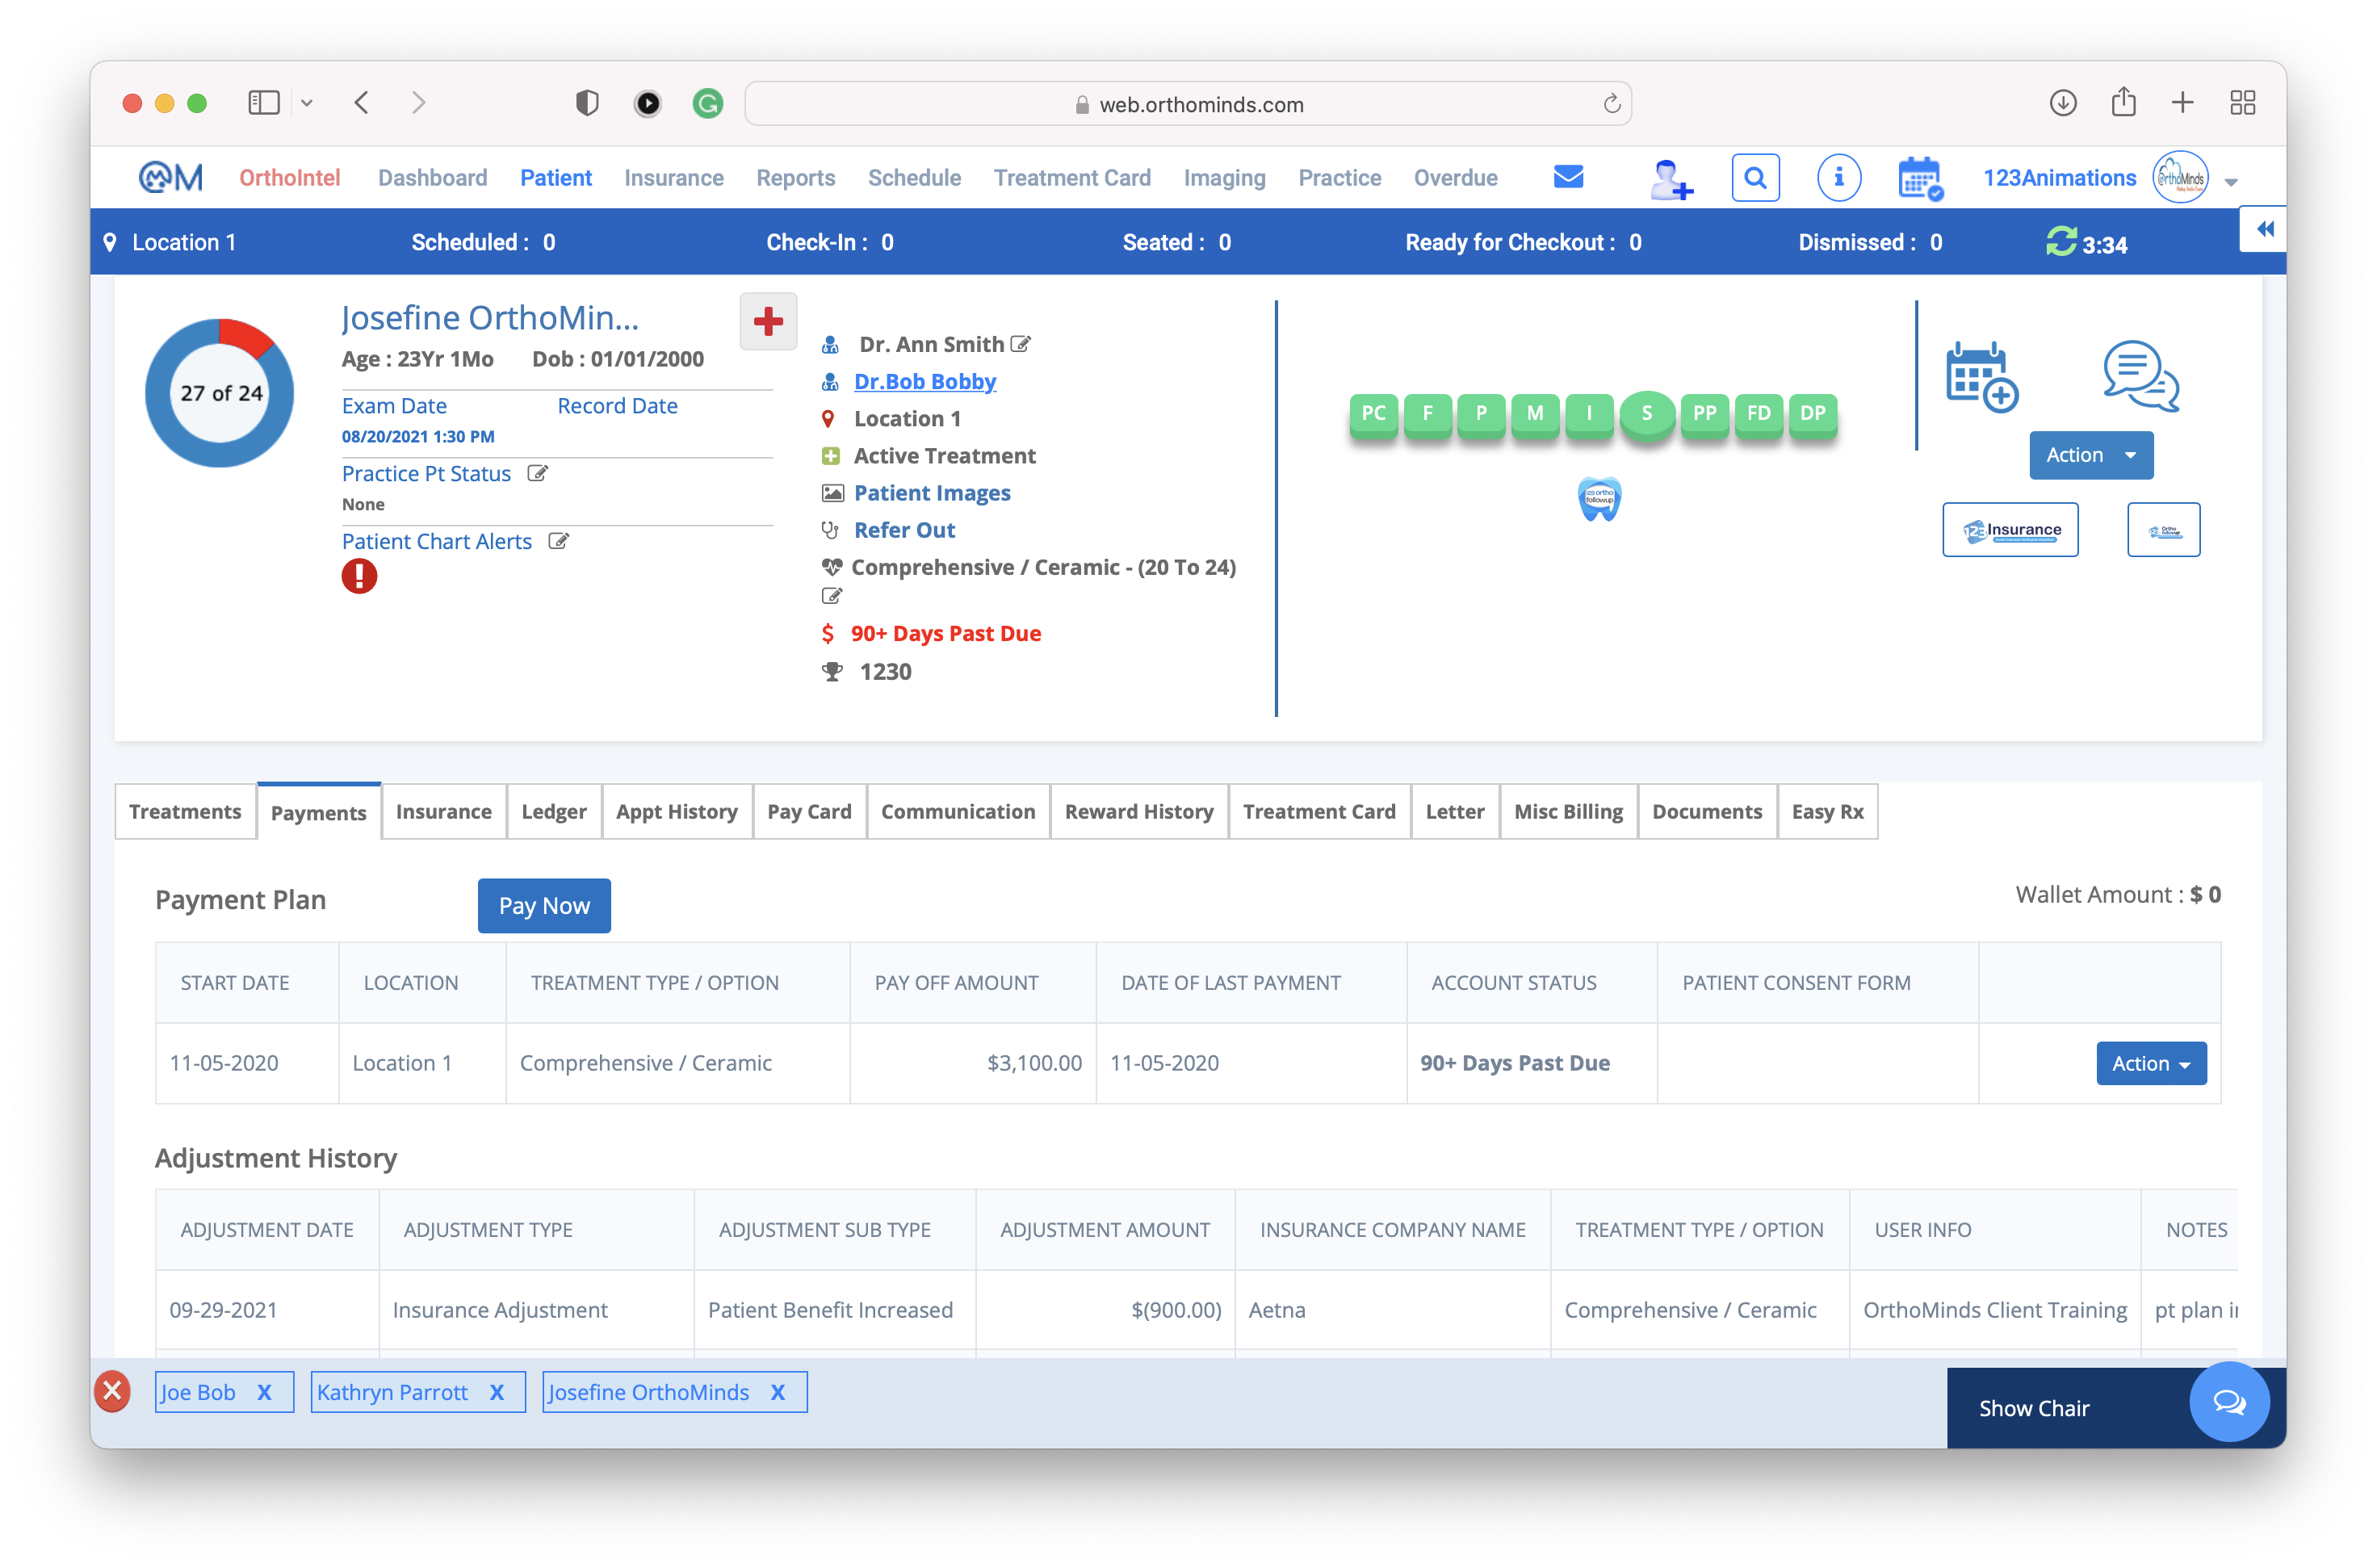Toggle the green PC status badge
The height and width of the screenshot is (1568, 2377).
pos(1373,412)
